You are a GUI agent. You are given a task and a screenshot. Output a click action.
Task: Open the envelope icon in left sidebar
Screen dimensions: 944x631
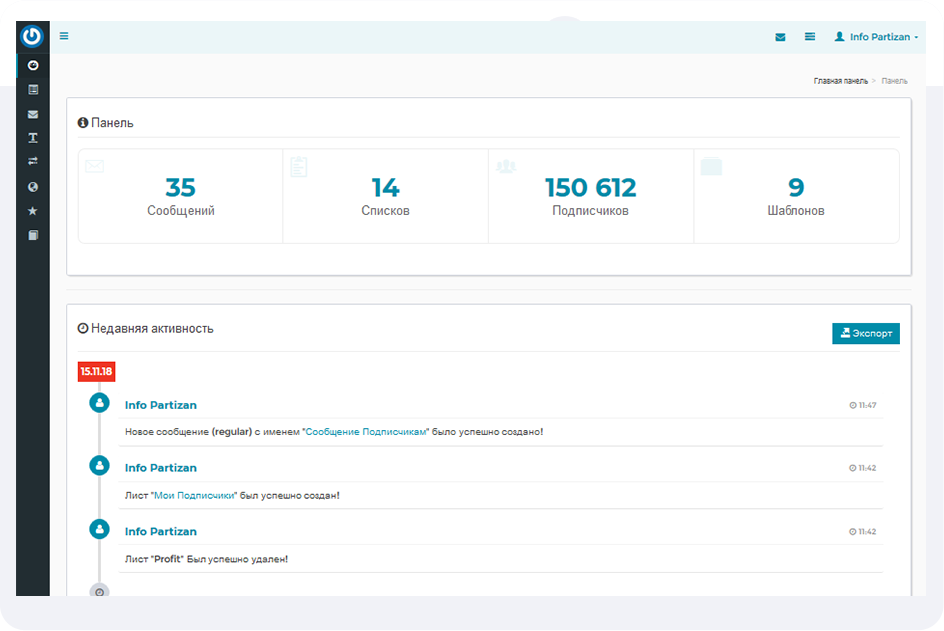[x=33, y=114]
